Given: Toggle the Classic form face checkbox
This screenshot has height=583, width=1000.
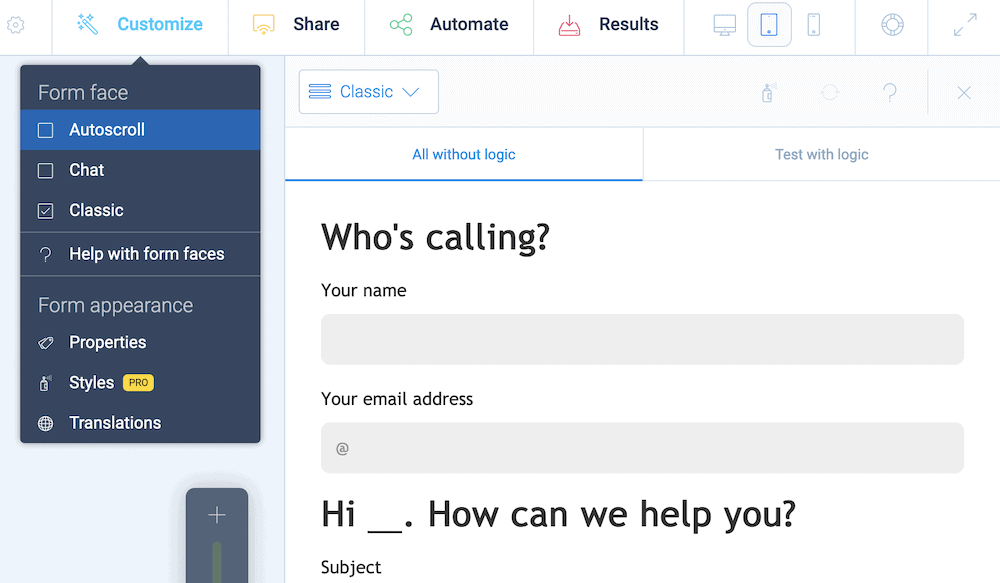Looking at the screenshot, I should (46, 210).
